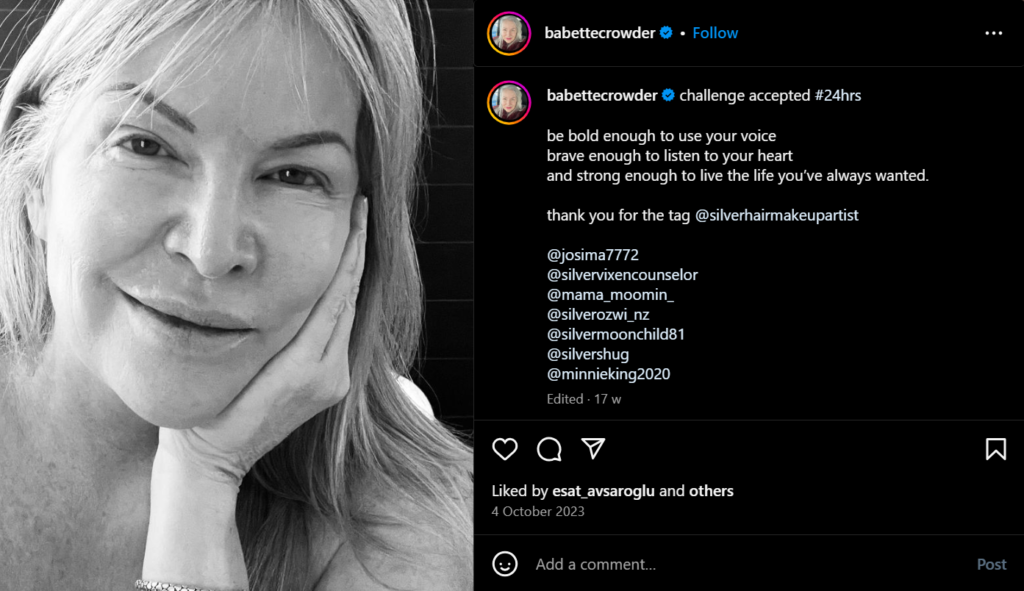Open the babettecrowder username in the caption
1024x591 pixels.
602,95
